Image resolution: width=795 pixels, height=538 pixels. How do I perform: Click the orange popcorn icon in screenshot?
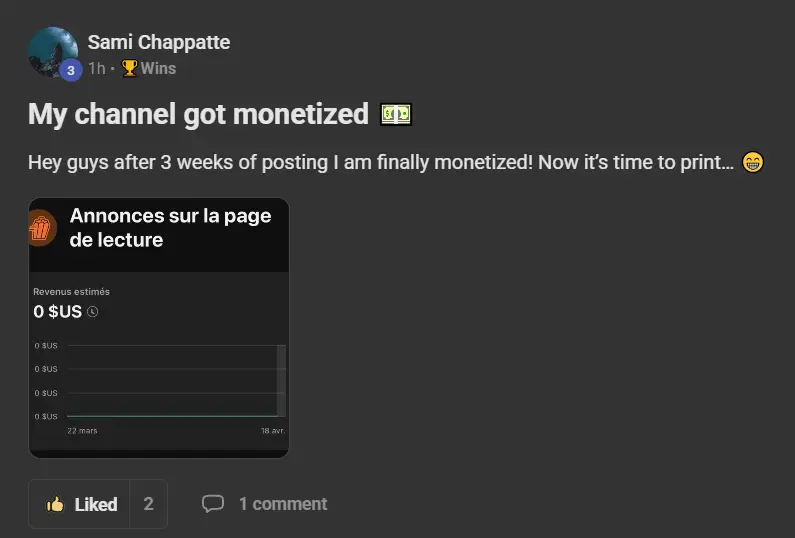(42, 228)
